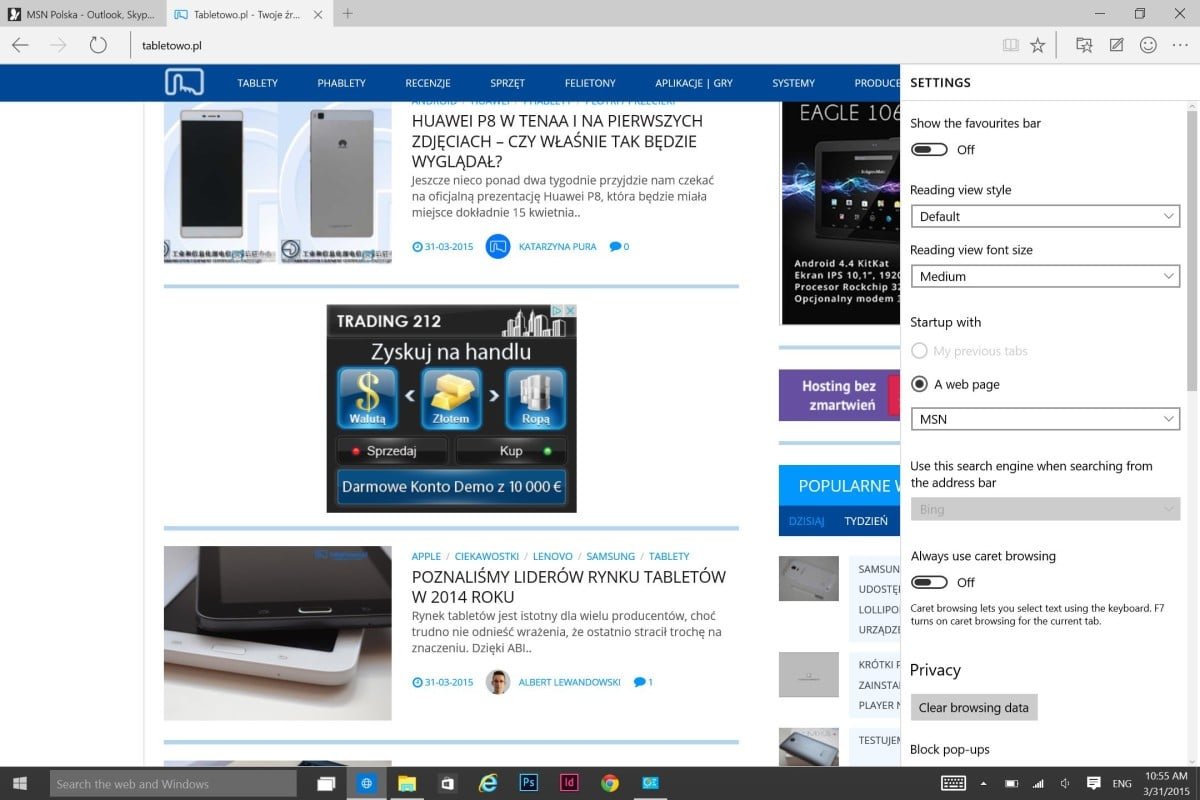
Task: Click the Clear browsing data button
Action: tap(974, 707)
